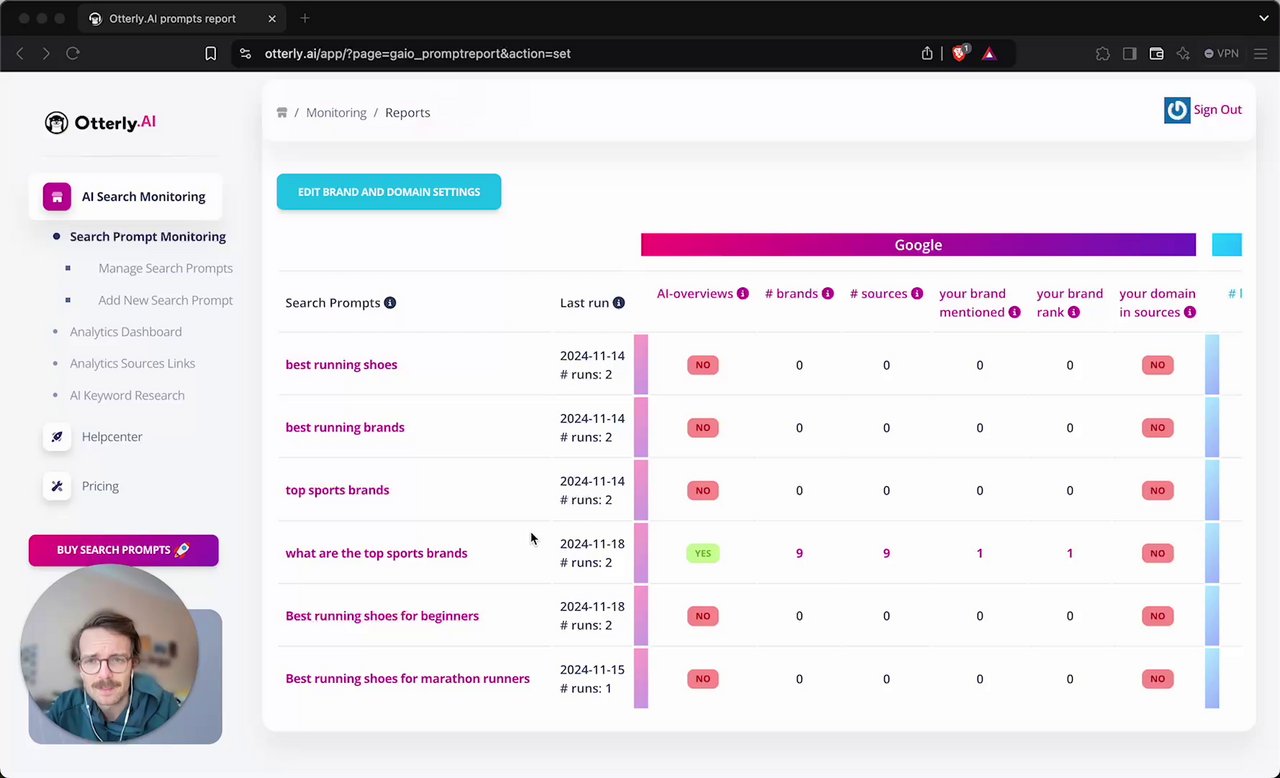
Task: Open the tab search dropdown chevron
Action: [1264, 18]
